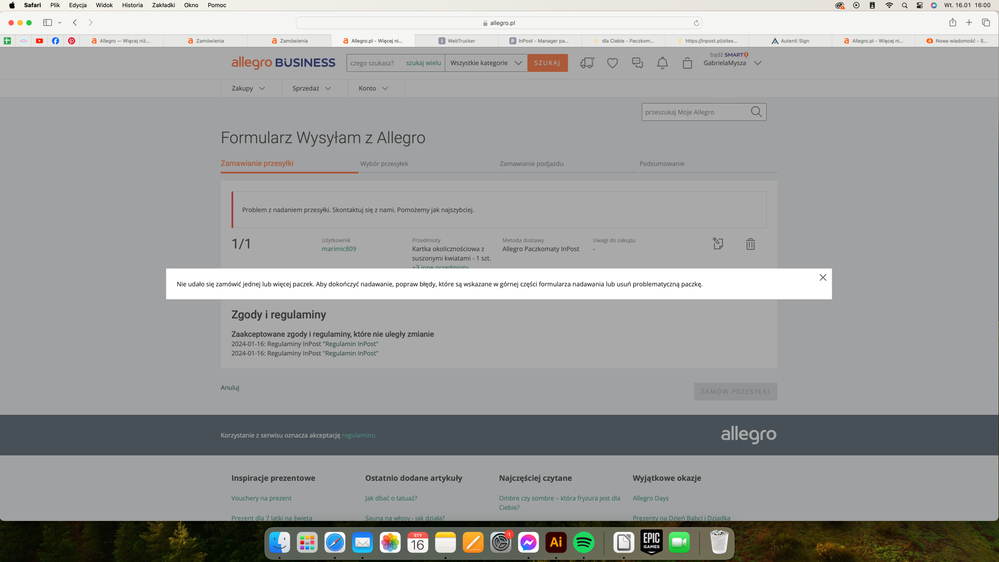Screen dimensions: 999x562
Task: Open Pinterest pinned tab
Action: coord(71,41)
